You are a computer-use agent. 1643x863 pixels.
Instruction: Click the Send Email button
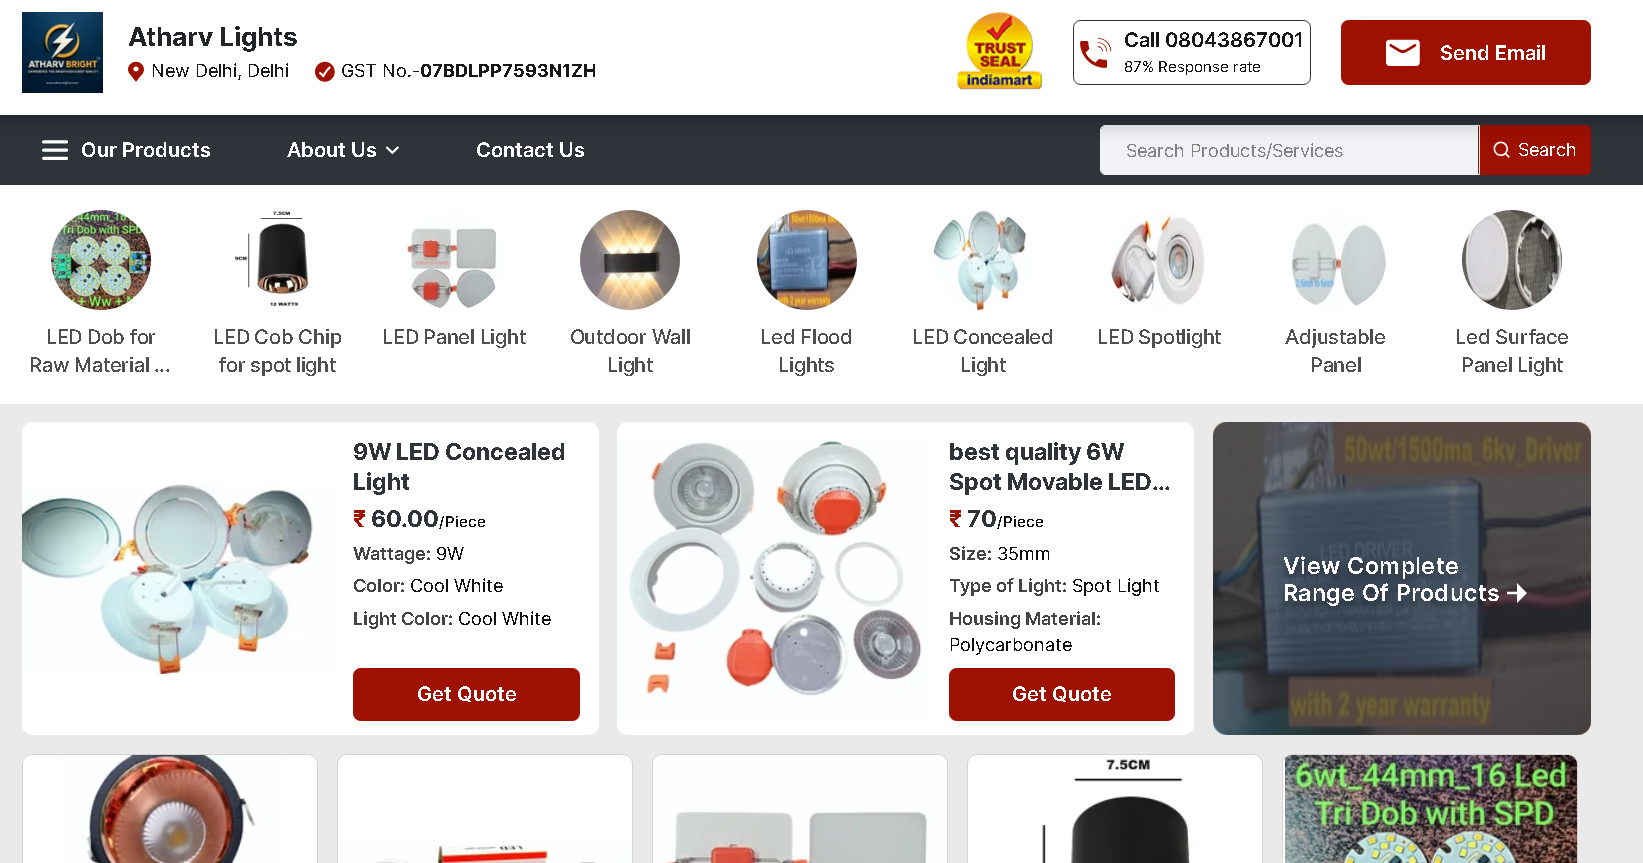click(1465, 52)
